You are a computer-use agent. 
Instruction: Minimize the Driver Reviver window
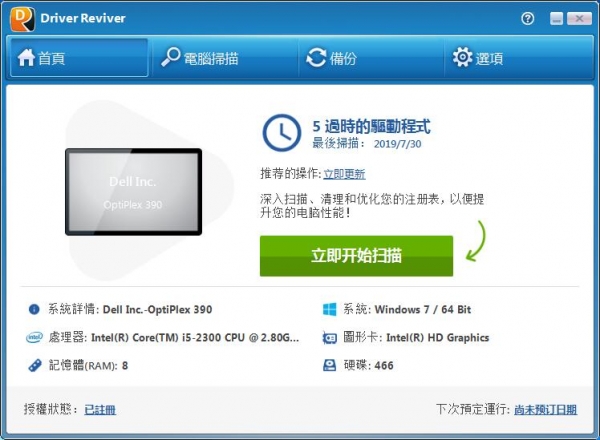(x=557, y=18)
